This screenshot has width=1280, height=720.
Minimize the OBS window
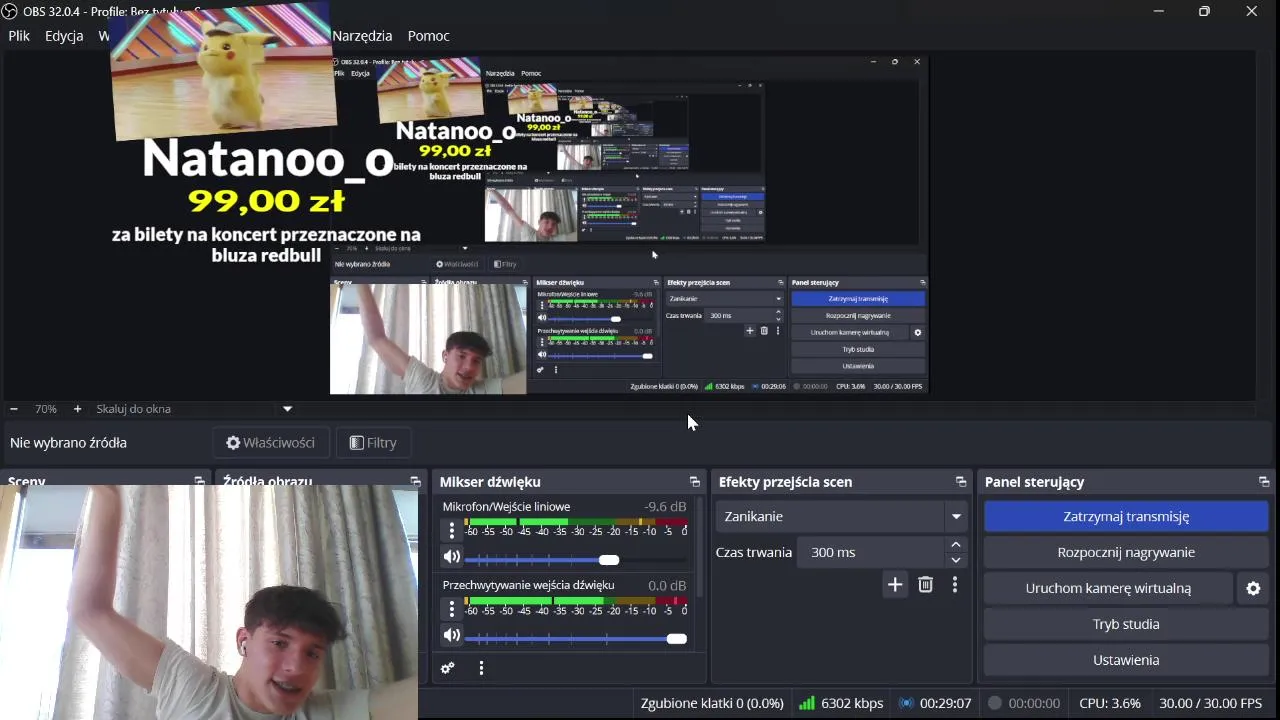1158,11
